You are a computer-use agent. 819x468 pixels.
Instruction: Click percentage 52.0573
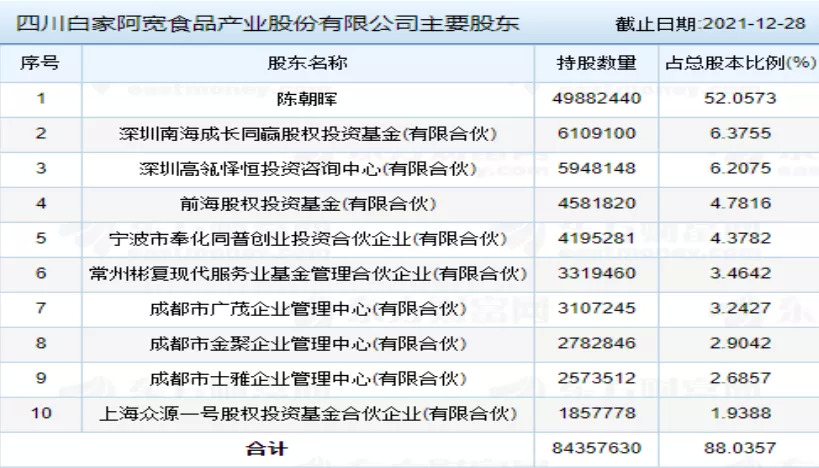pyautogui.click(x=740, y=98)
